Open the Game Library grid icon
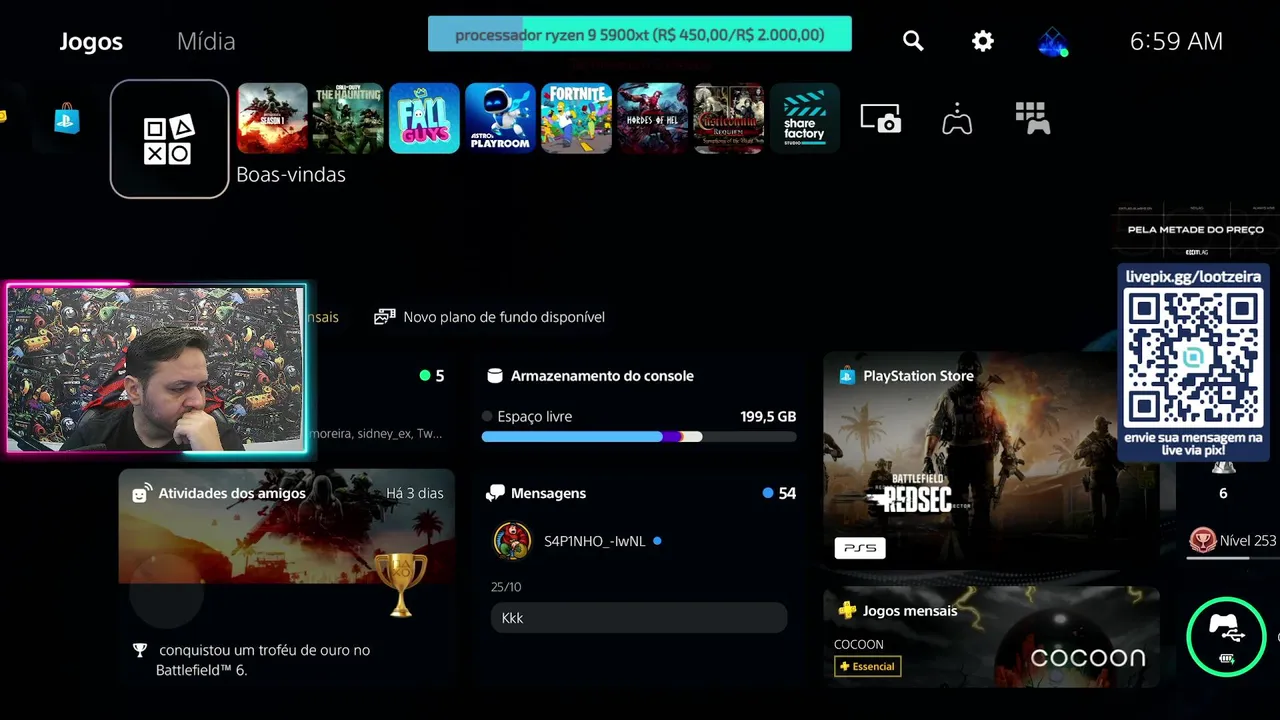The height and width of the screenshot is (720, 1280). [1032, 118]
